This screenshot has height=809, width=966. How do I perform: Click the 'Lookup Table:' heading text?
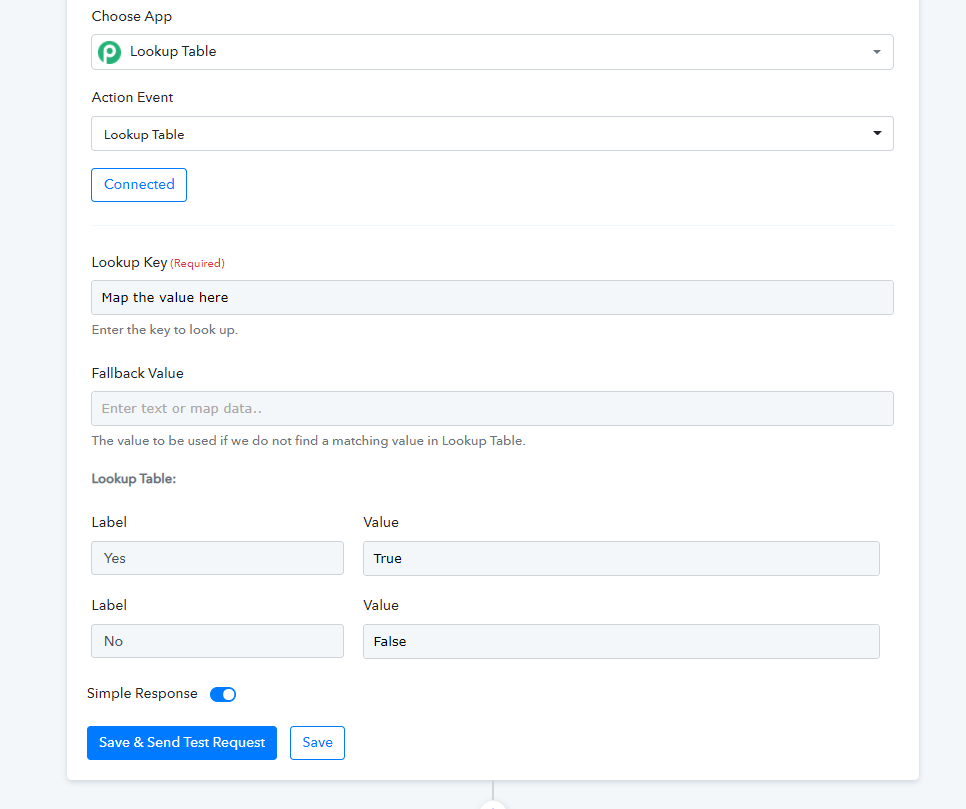[134, 479]
